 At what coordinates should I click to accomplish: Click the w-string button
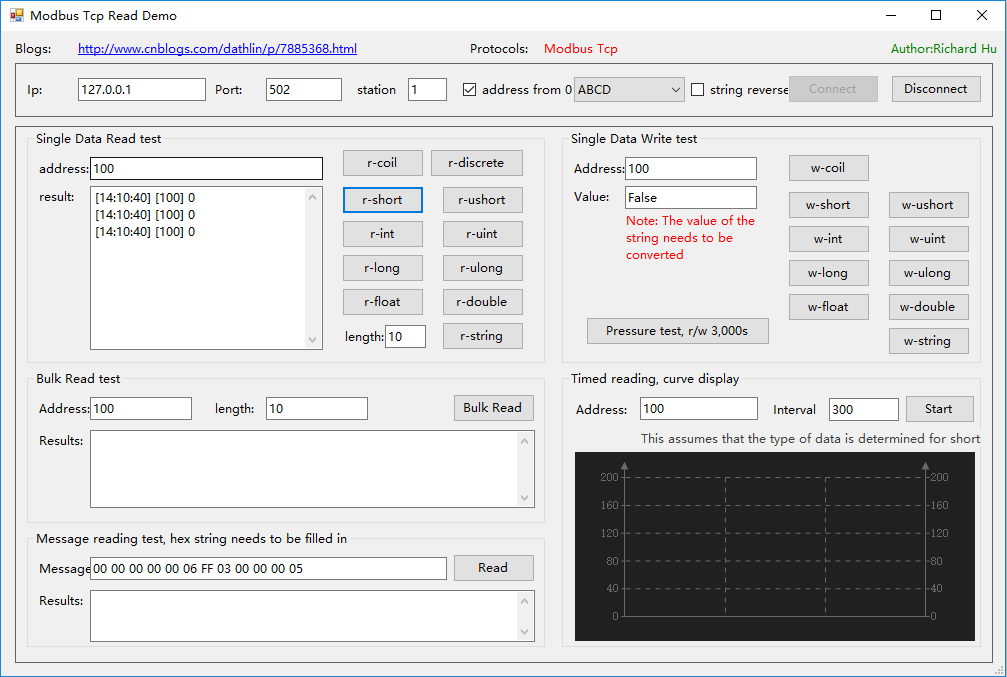coord(929,341)
